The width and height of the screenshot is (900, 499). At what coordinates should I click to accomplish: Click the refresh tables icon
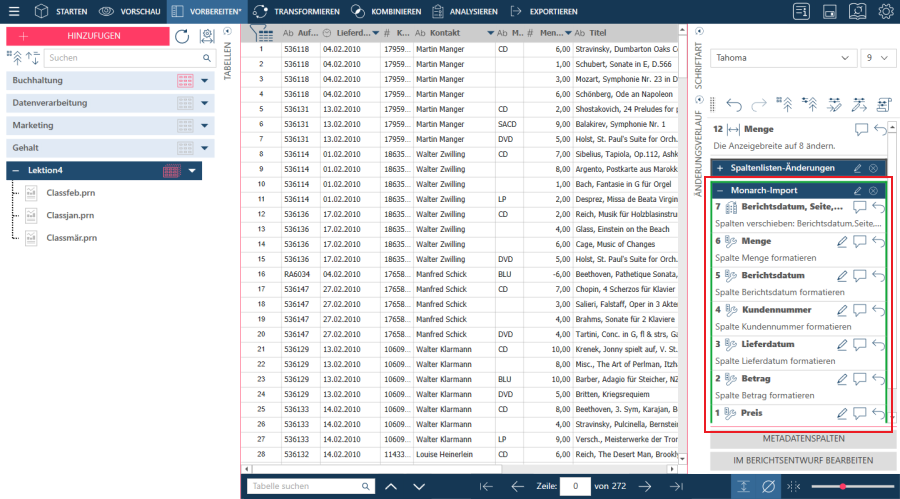[182, 36]
